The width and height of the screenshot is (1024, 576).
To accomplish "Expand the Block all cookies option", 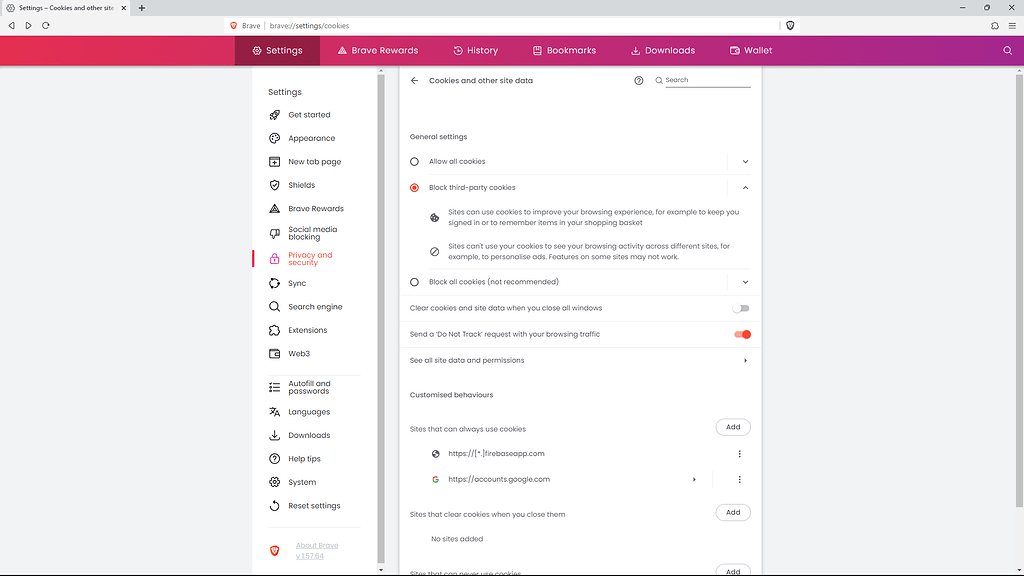I will pyautogui.click(x=744, y=282).
